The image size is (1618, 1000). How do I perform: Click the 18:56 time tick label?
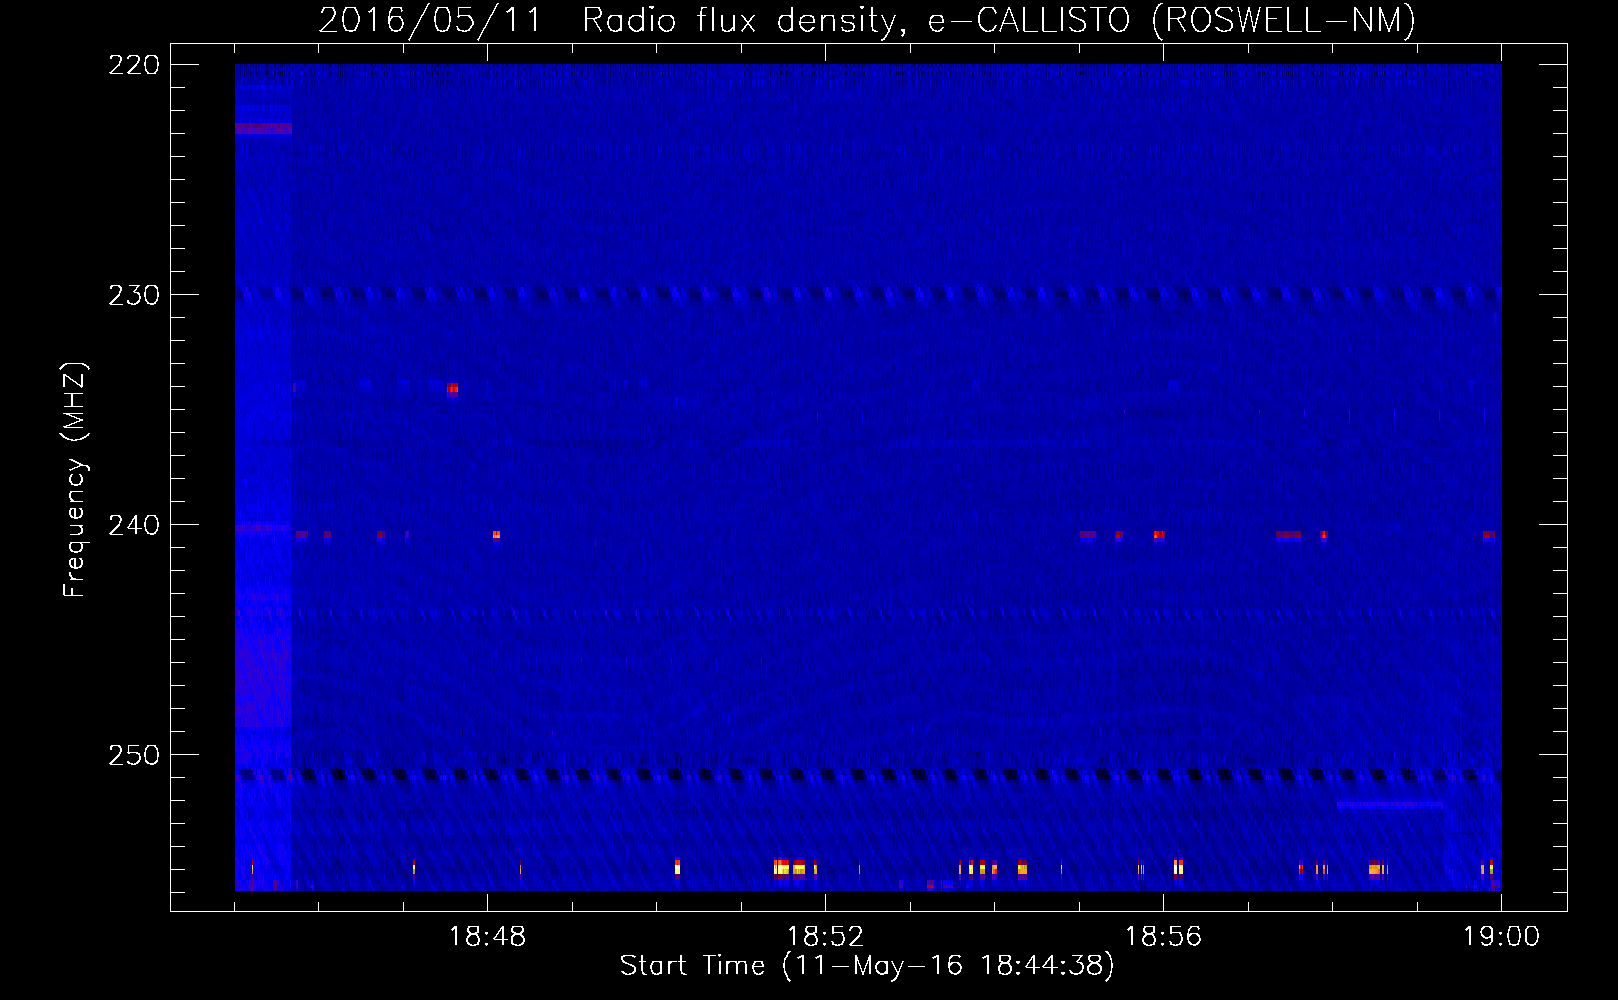[1163, 936]
